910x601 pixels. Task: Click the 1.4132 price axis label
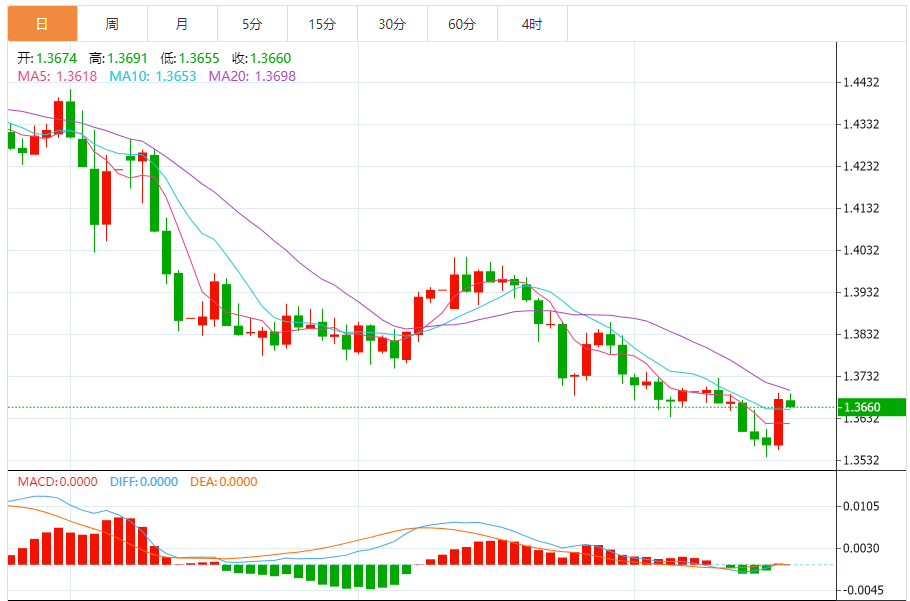[863, 208]
